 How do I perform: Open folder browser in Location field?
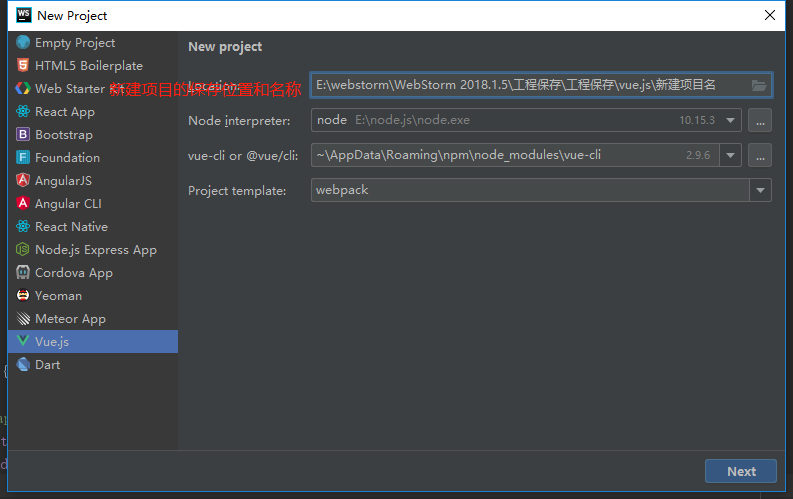pyautogui.click(x=759, y=85)
